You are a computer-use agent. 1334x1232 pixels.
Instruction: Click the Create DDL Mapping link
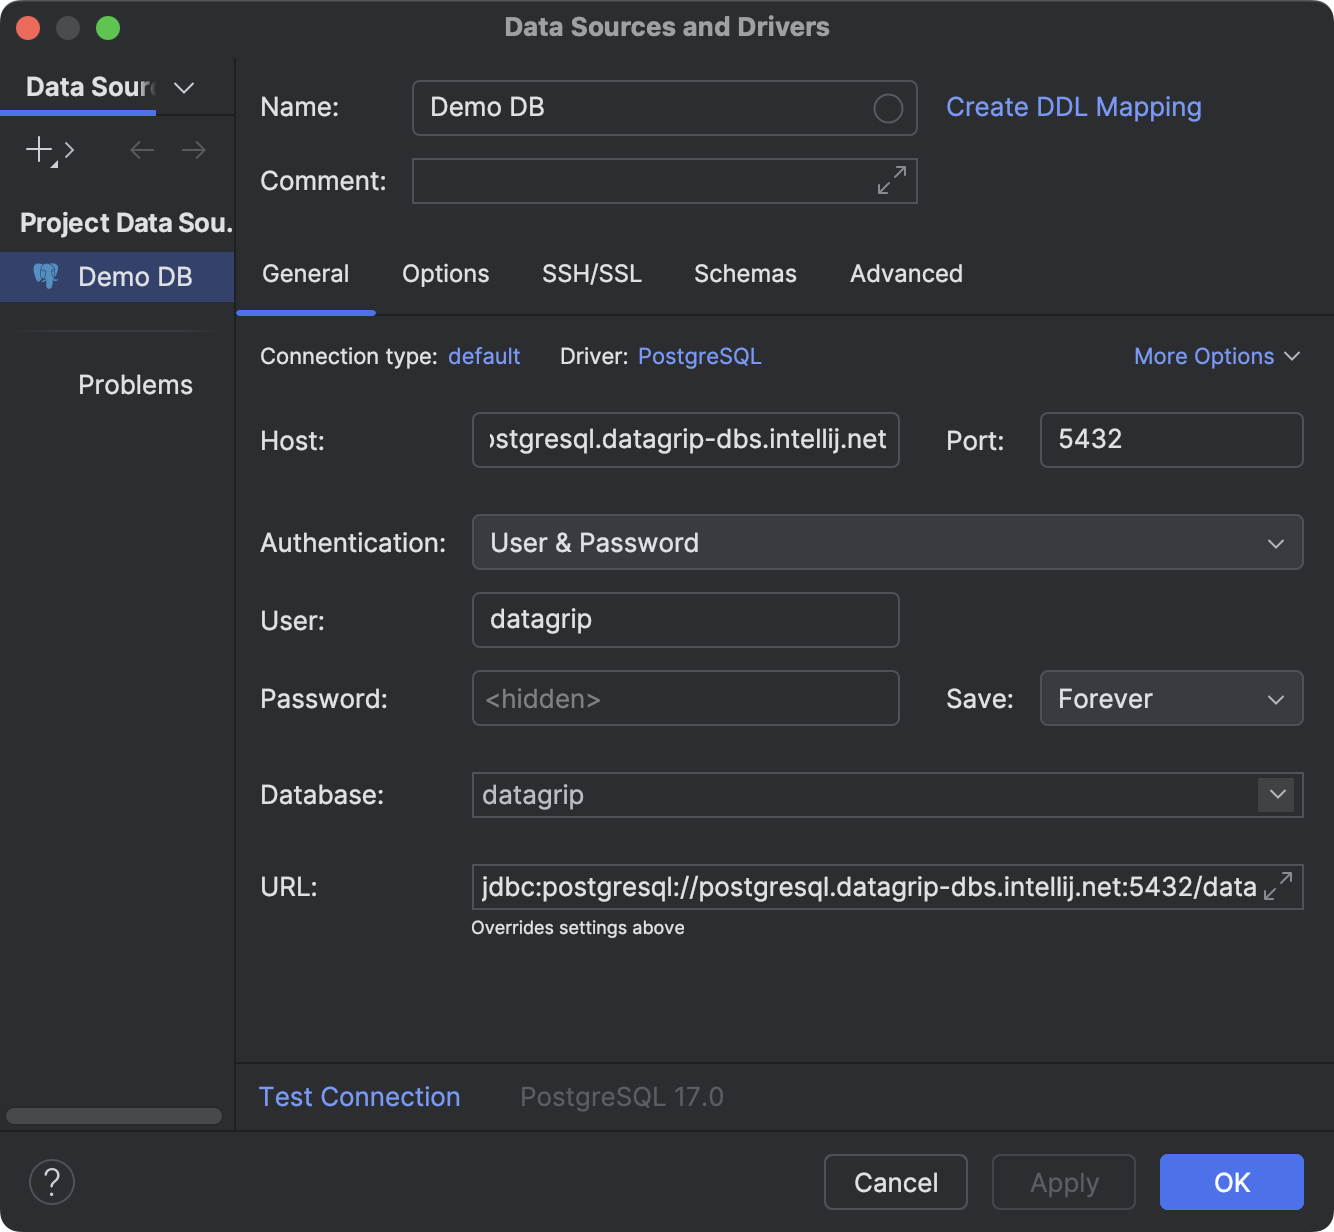pos(1074,107)
